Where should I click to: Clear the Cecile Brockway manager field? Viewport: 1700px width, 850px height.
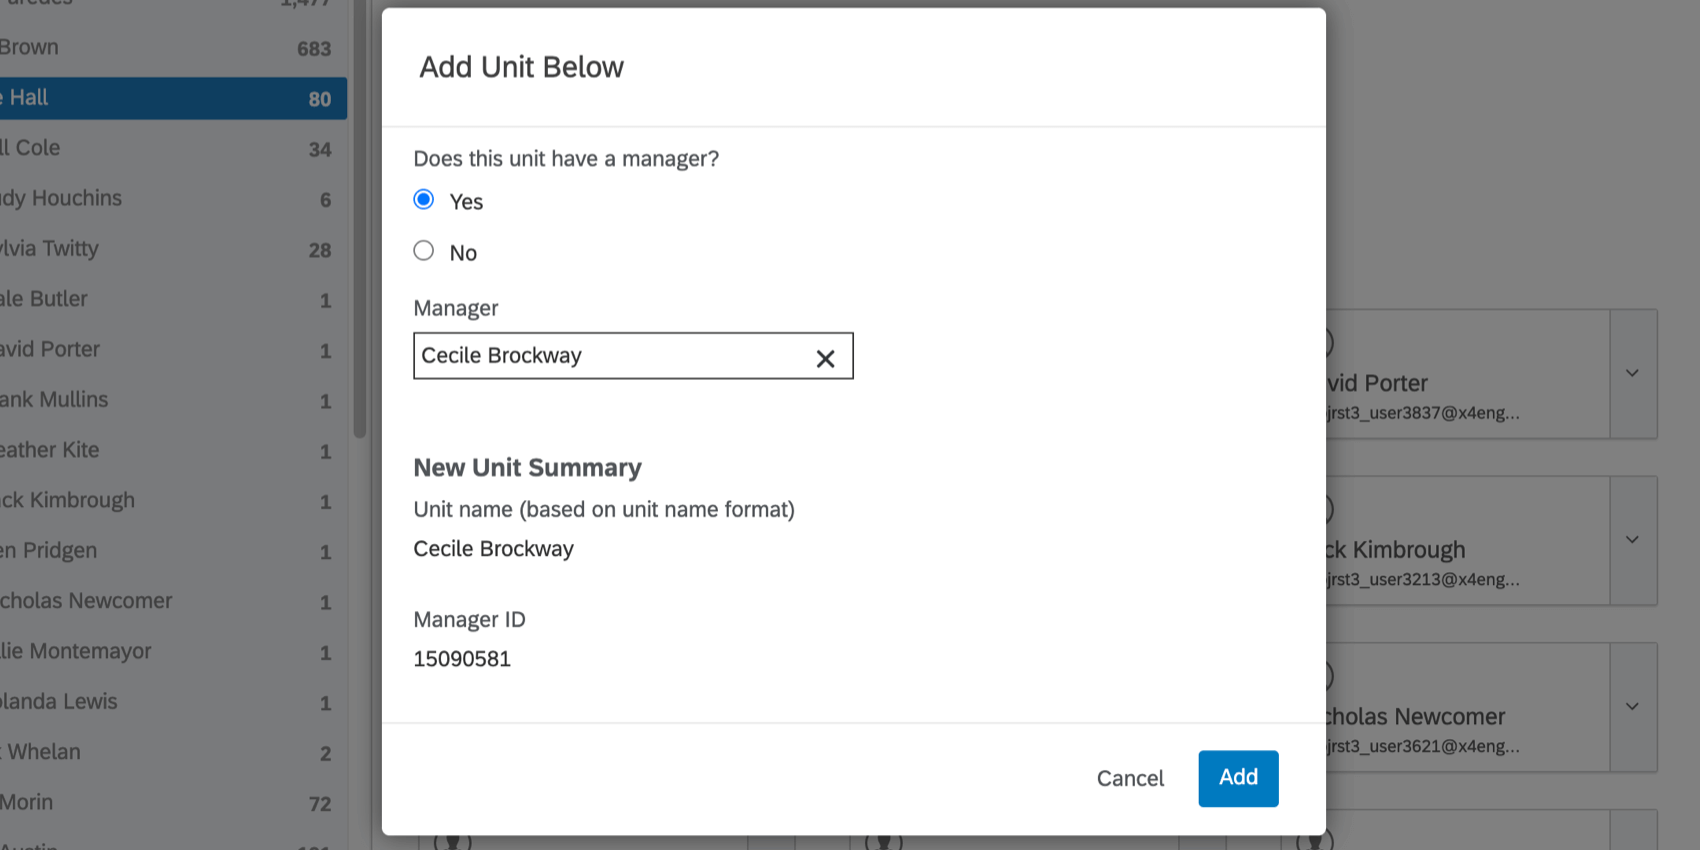pyautogui.click(x=825, y=358)
